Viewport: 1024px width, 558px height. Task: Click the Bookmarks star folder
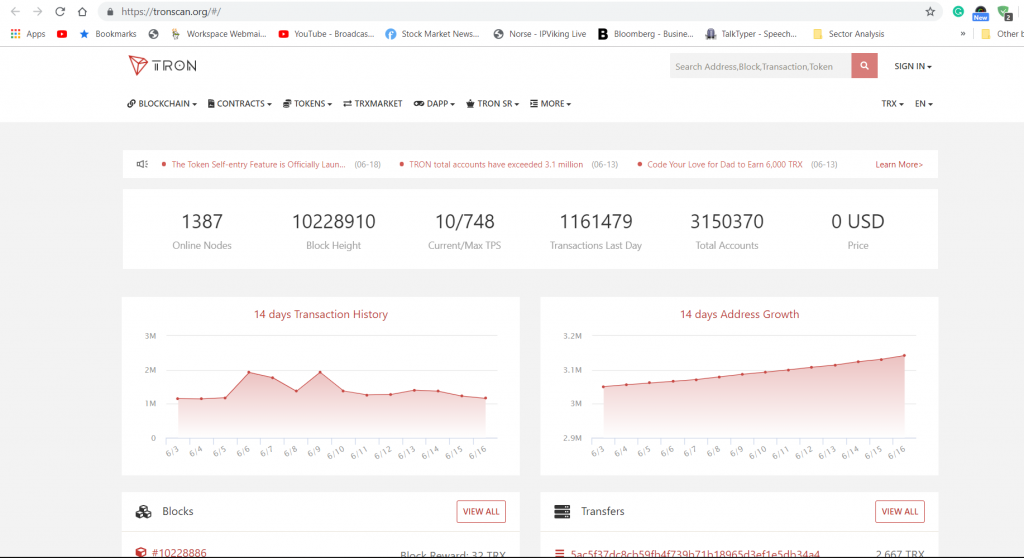point(108,34)
